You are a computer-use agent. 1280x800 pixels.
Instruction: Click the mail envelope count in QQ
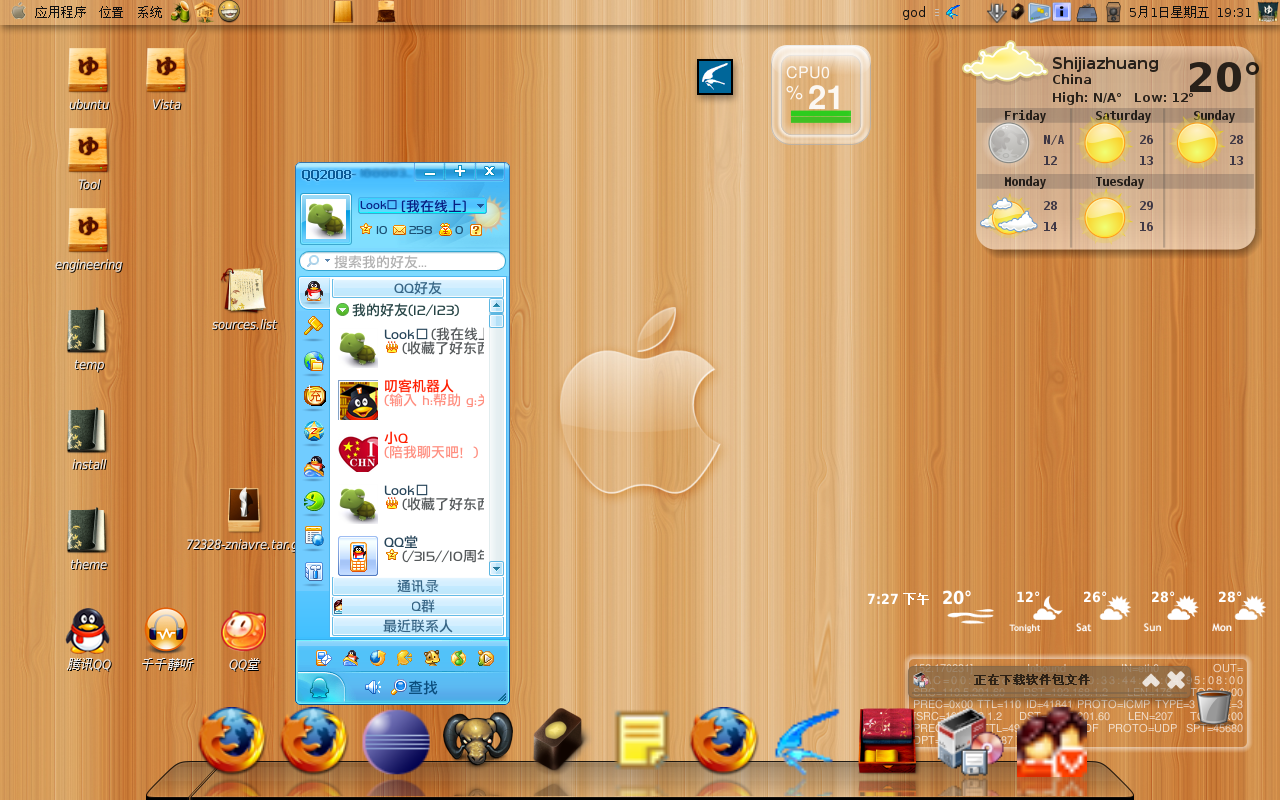pos(413,230)
